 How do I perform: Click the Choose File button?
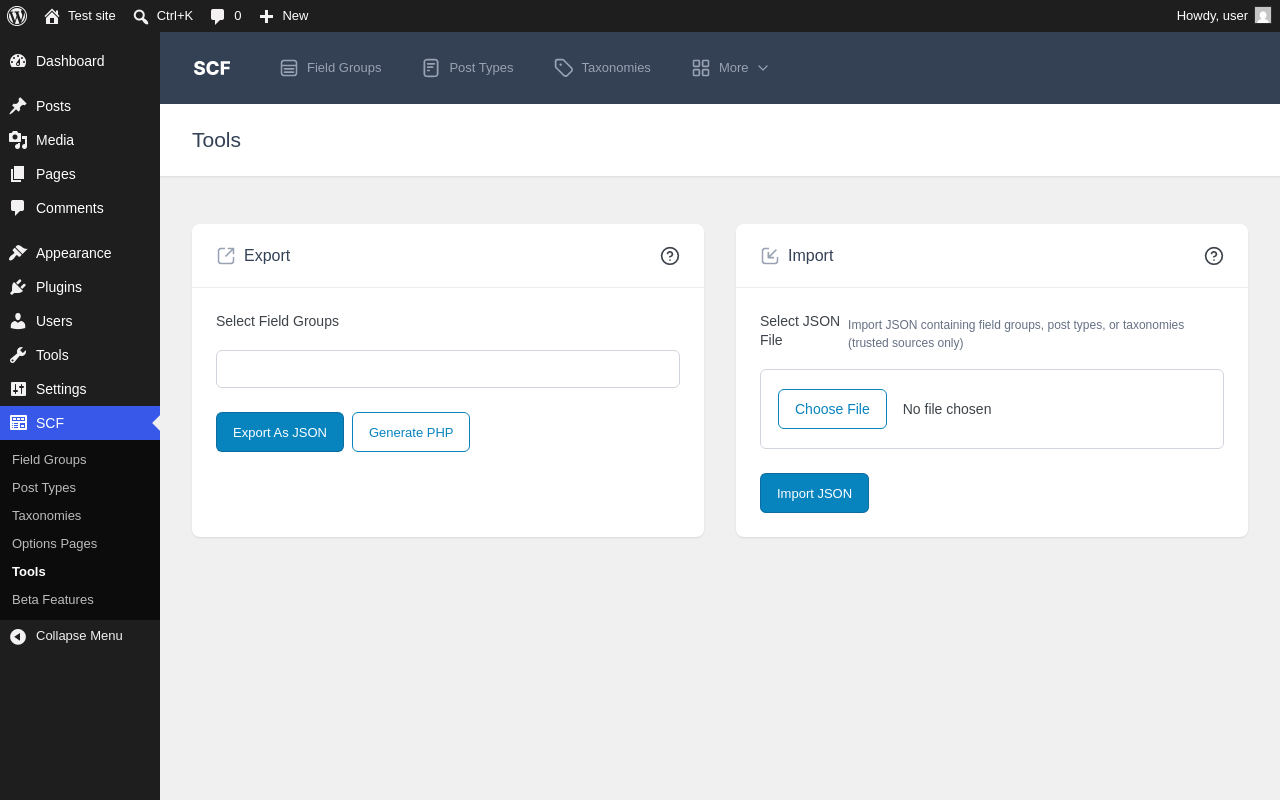832,409
